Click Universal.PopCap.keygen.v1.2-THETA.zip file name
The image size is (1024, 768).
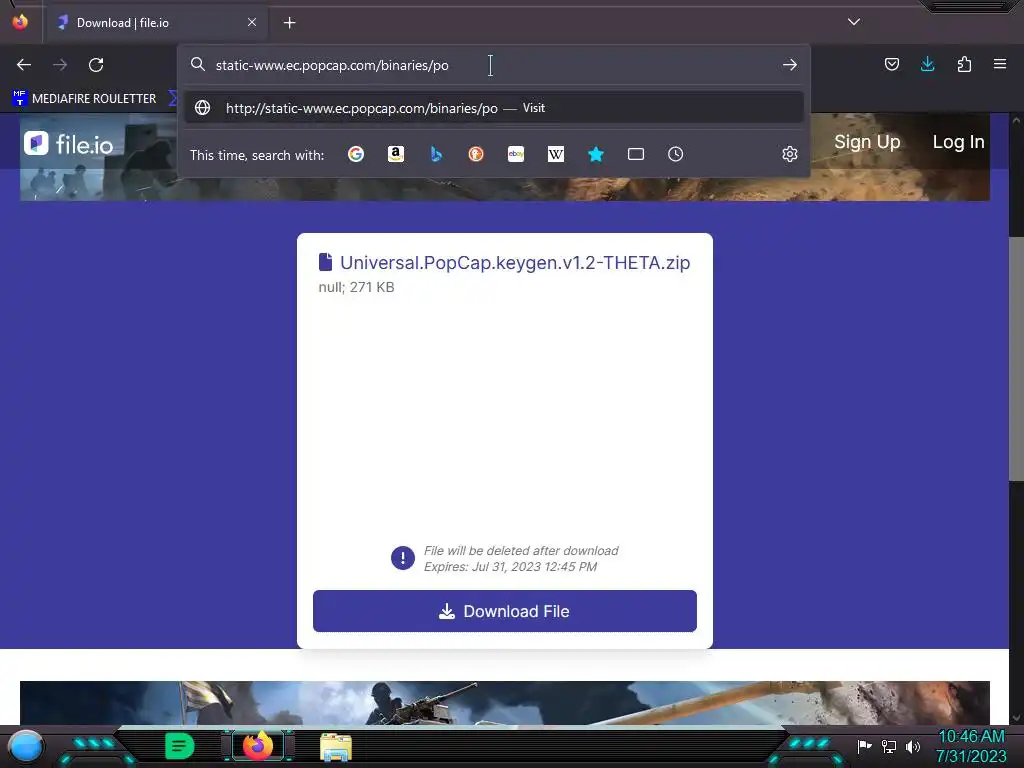tap(515, 262)
